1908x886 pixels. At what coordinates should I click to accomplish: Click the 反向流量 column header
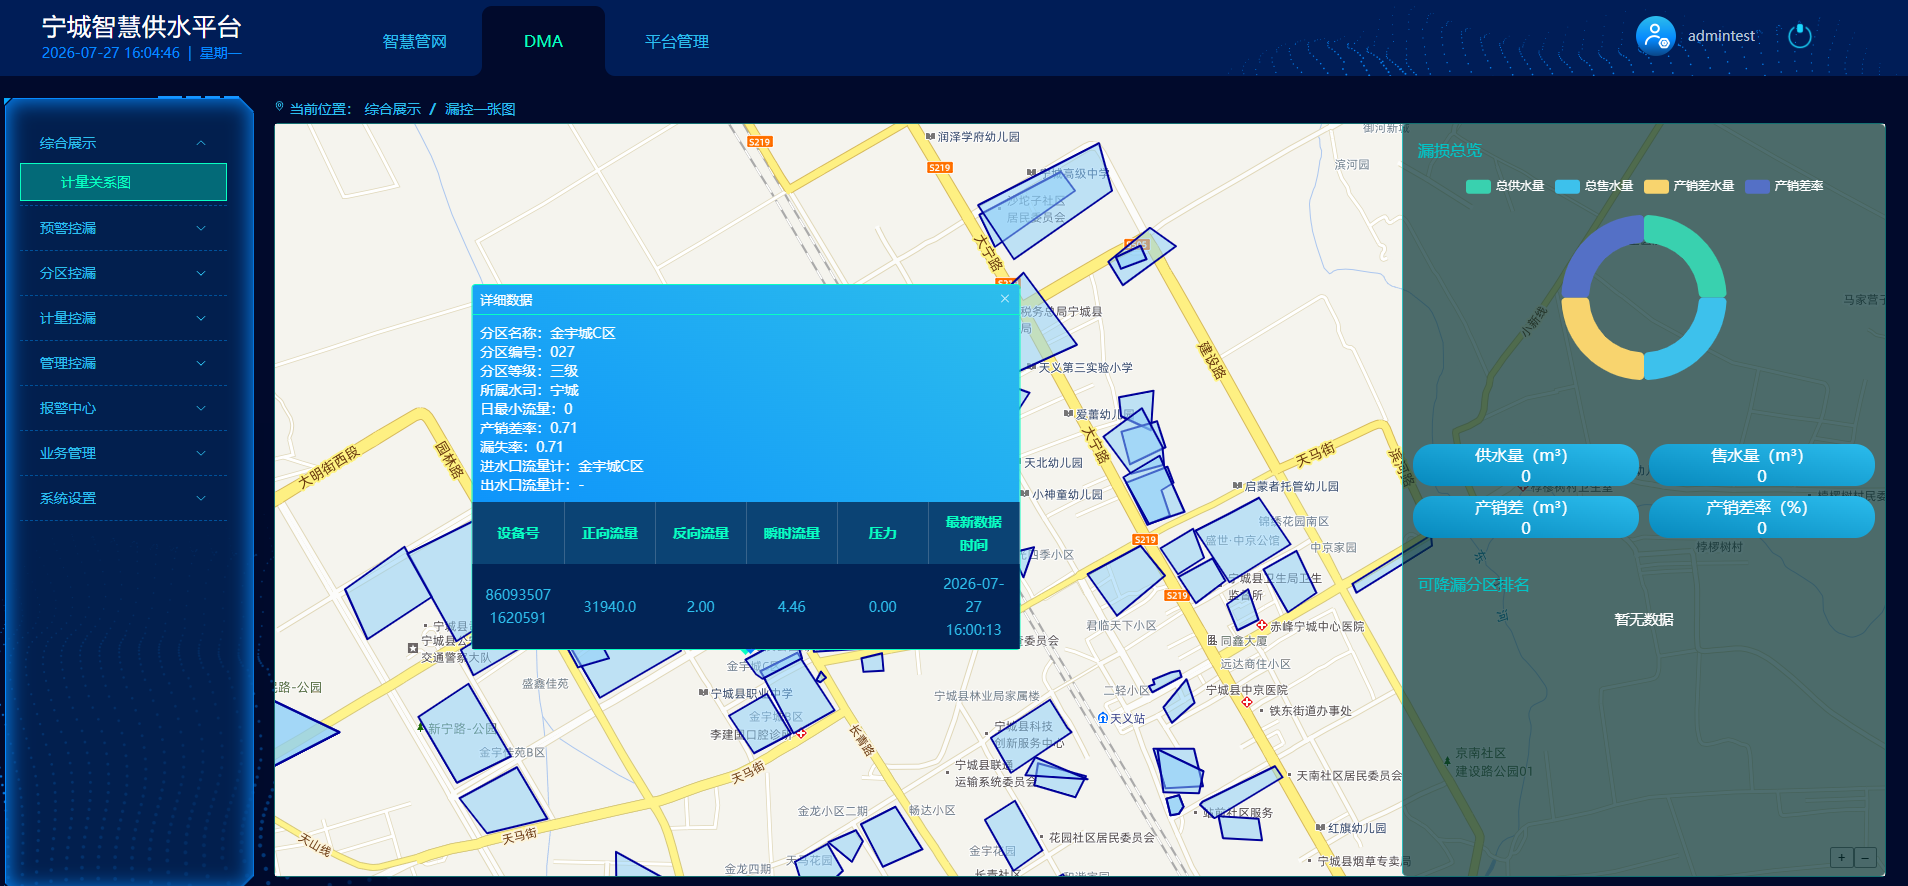coord(701,533)
